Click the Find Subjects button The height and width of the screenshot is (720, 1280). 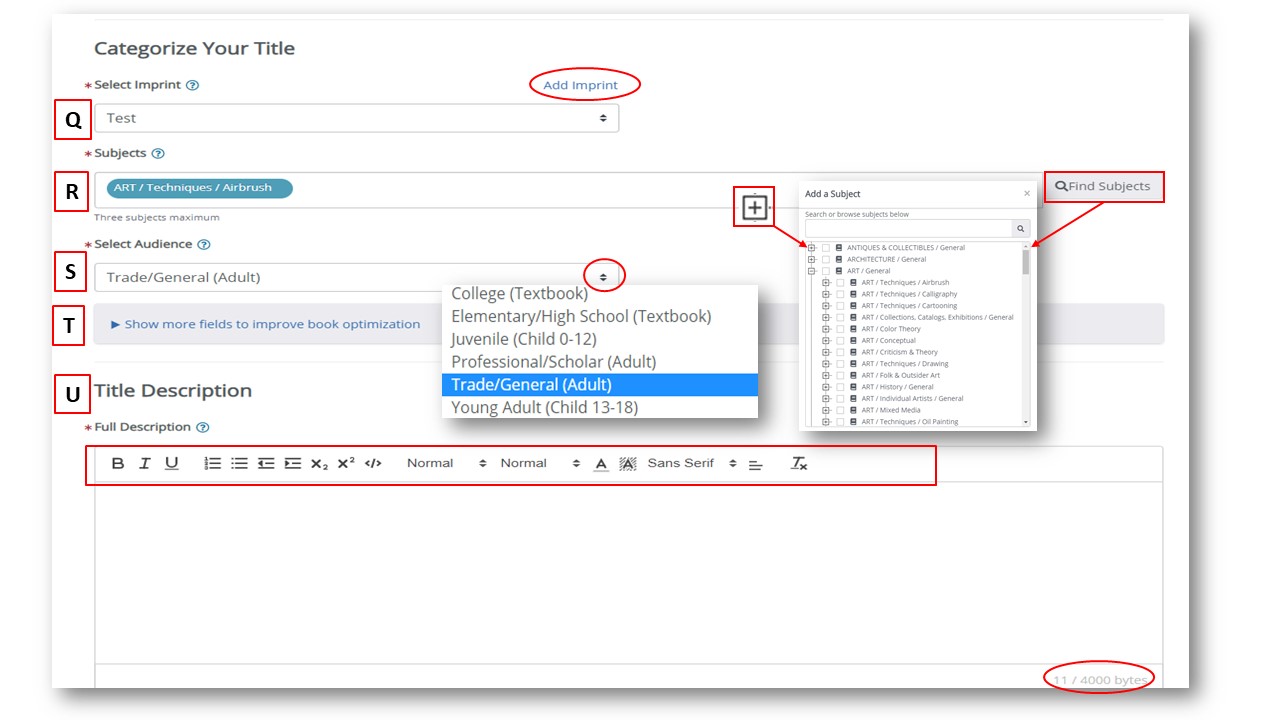pos(1104,186)
